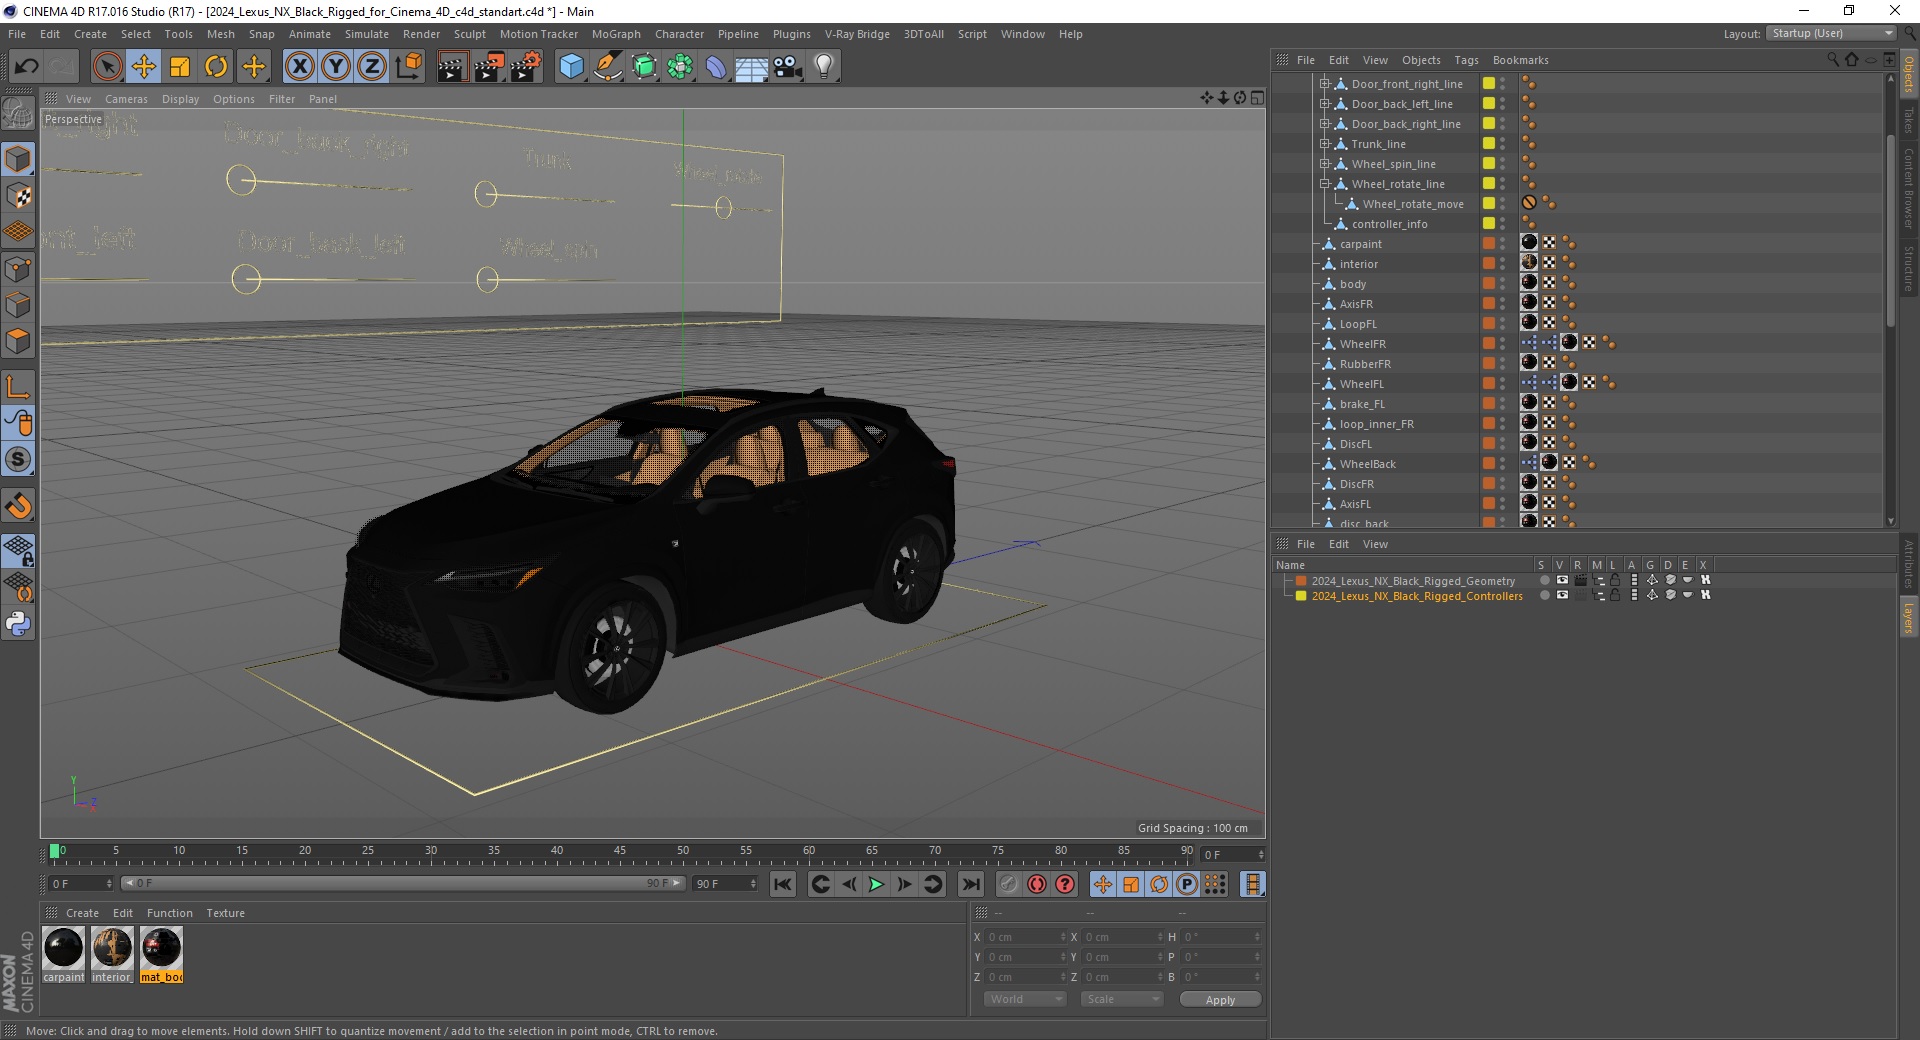Open viewport Cameras menu
This screenshot has height=1040, width=1920.
(x=126, y=99)
